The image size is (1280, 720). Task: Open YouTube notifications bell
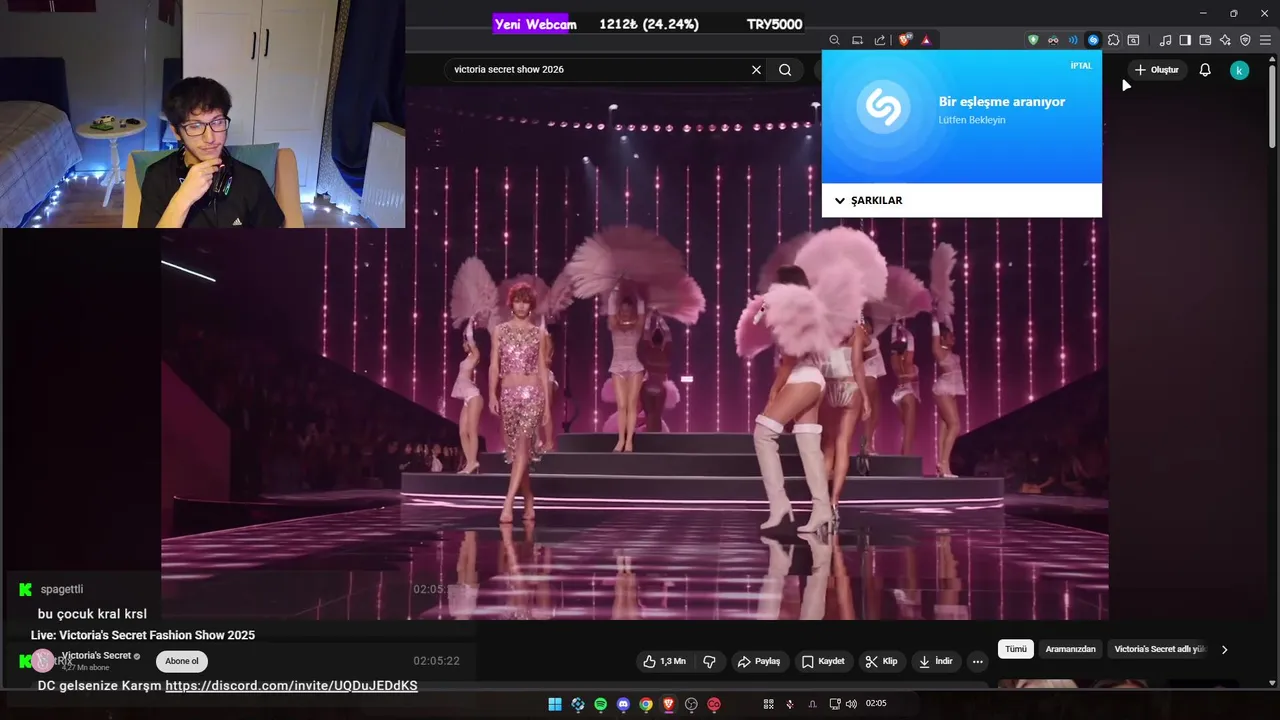tap(1205, 70)
